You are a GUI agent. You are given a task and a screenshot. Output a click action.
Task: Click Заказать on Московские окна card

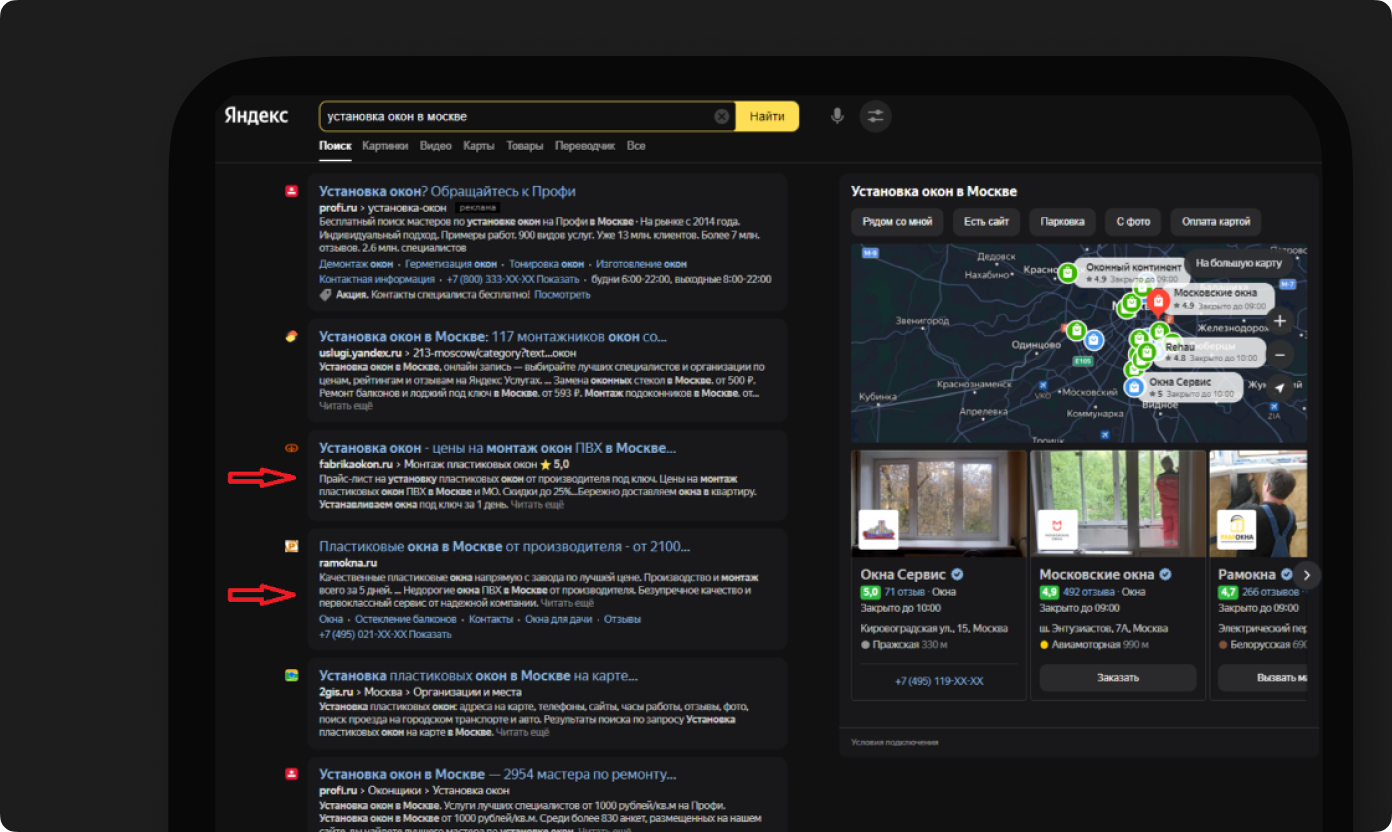[x=1118, y=677]
